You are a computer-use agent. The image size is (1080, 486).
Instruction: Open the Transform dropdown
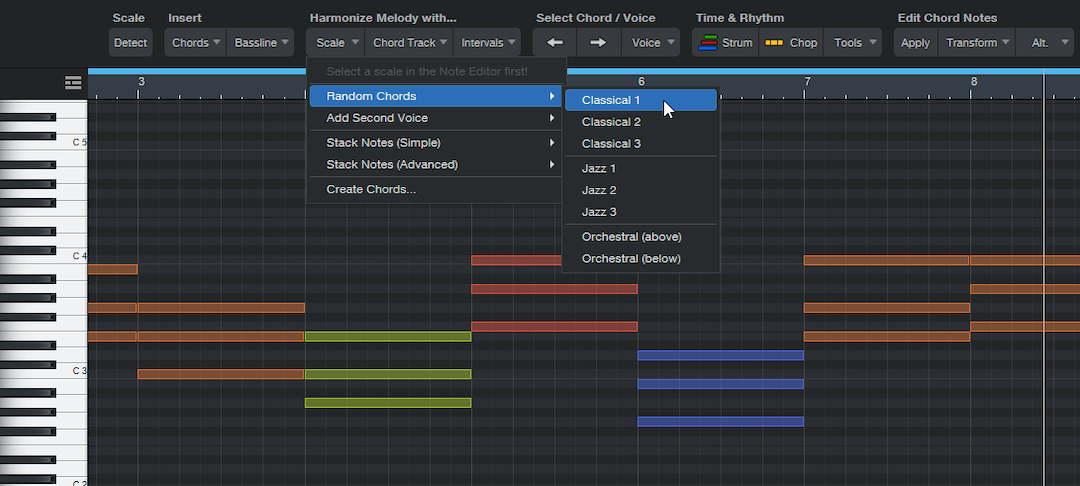coord(977,43)
